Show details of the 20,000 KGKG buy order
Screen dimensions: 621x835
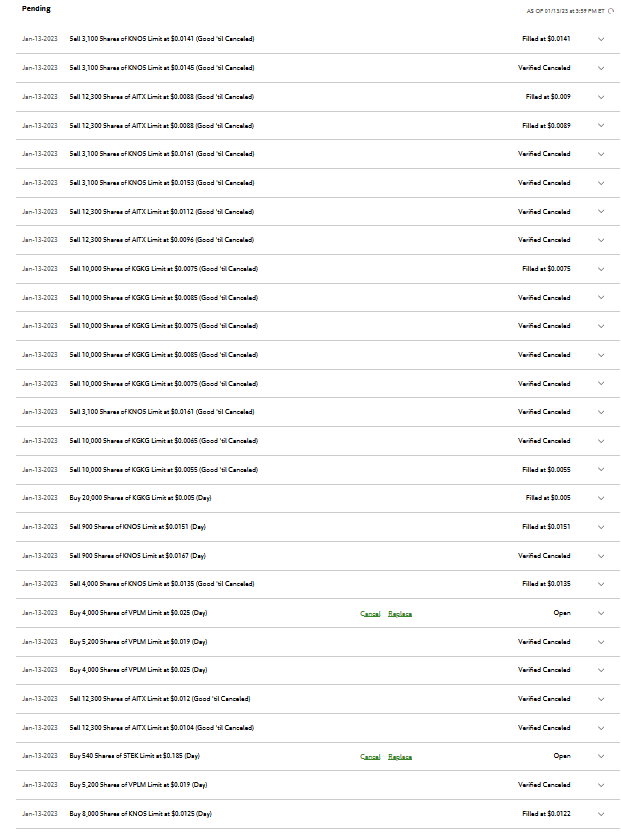coord(601,498)
